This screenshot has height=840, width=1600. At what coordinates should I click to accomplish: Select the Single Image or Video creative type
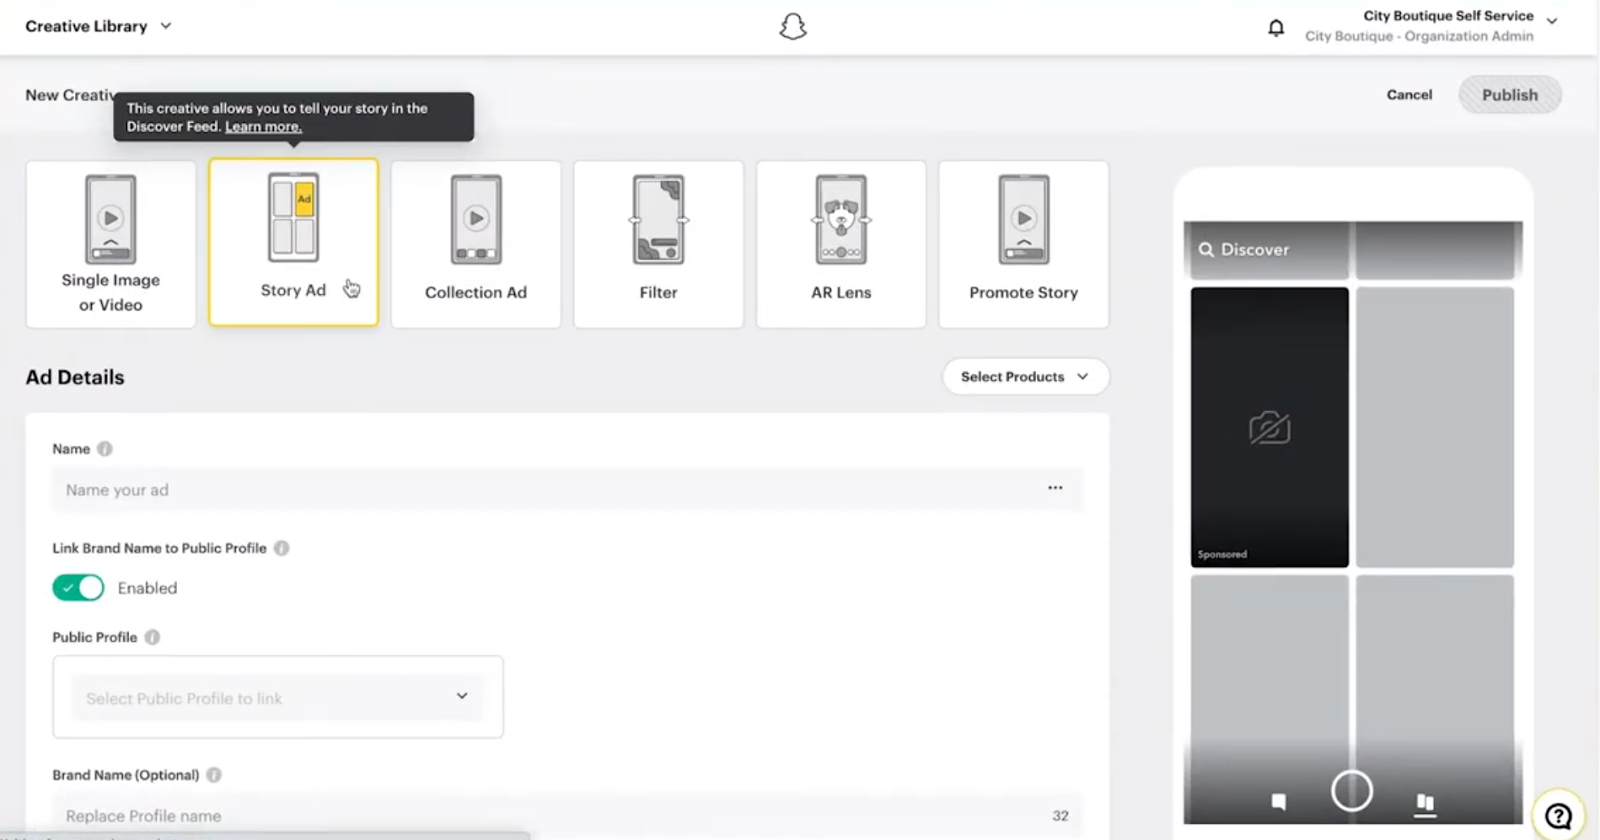tap(111, 244)
